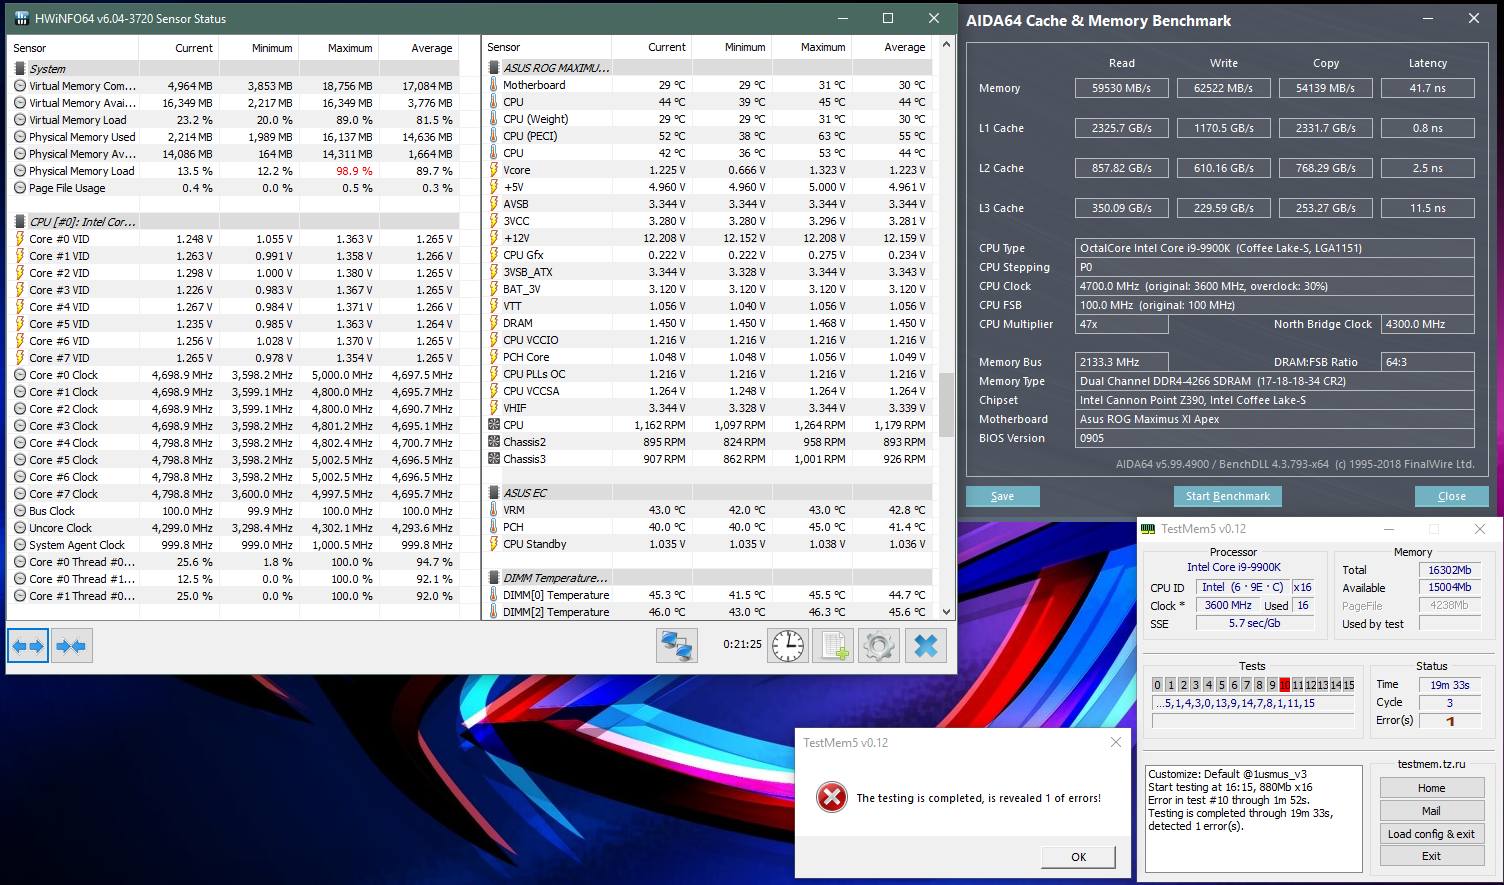
Task: Click the thermometer icon beside VRM
Action: pos(494,510)
